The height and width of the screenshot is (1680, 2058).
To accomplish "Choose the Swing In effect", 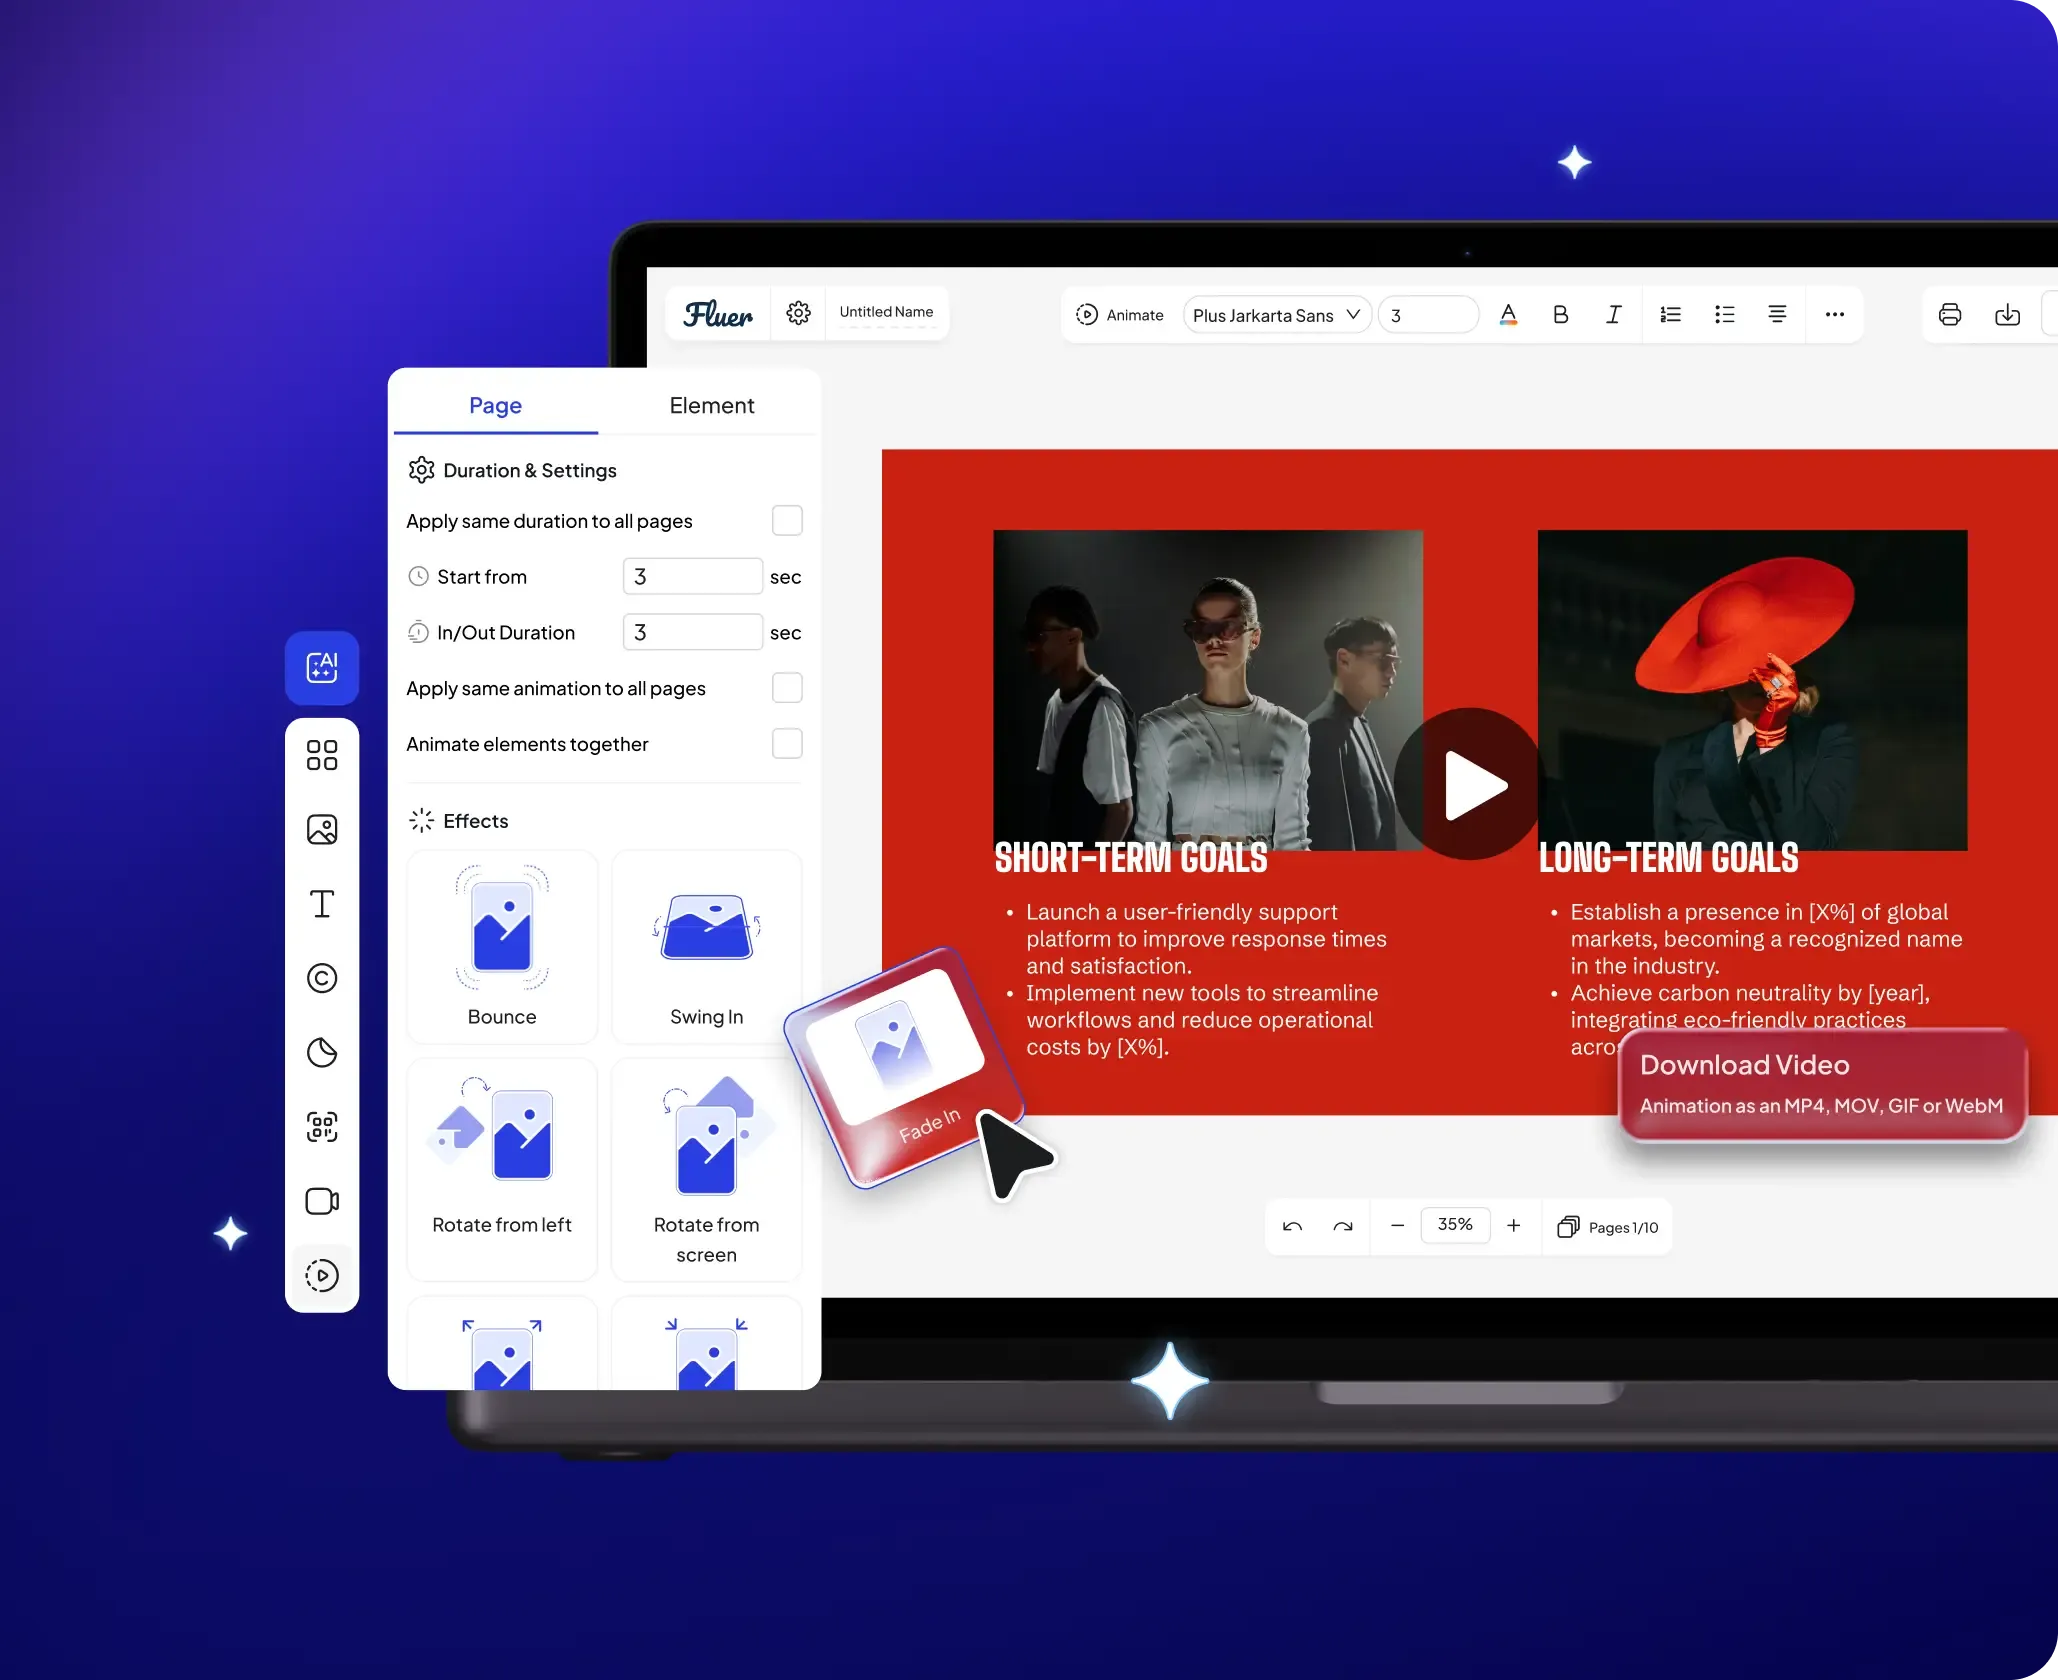I will 706,945.
